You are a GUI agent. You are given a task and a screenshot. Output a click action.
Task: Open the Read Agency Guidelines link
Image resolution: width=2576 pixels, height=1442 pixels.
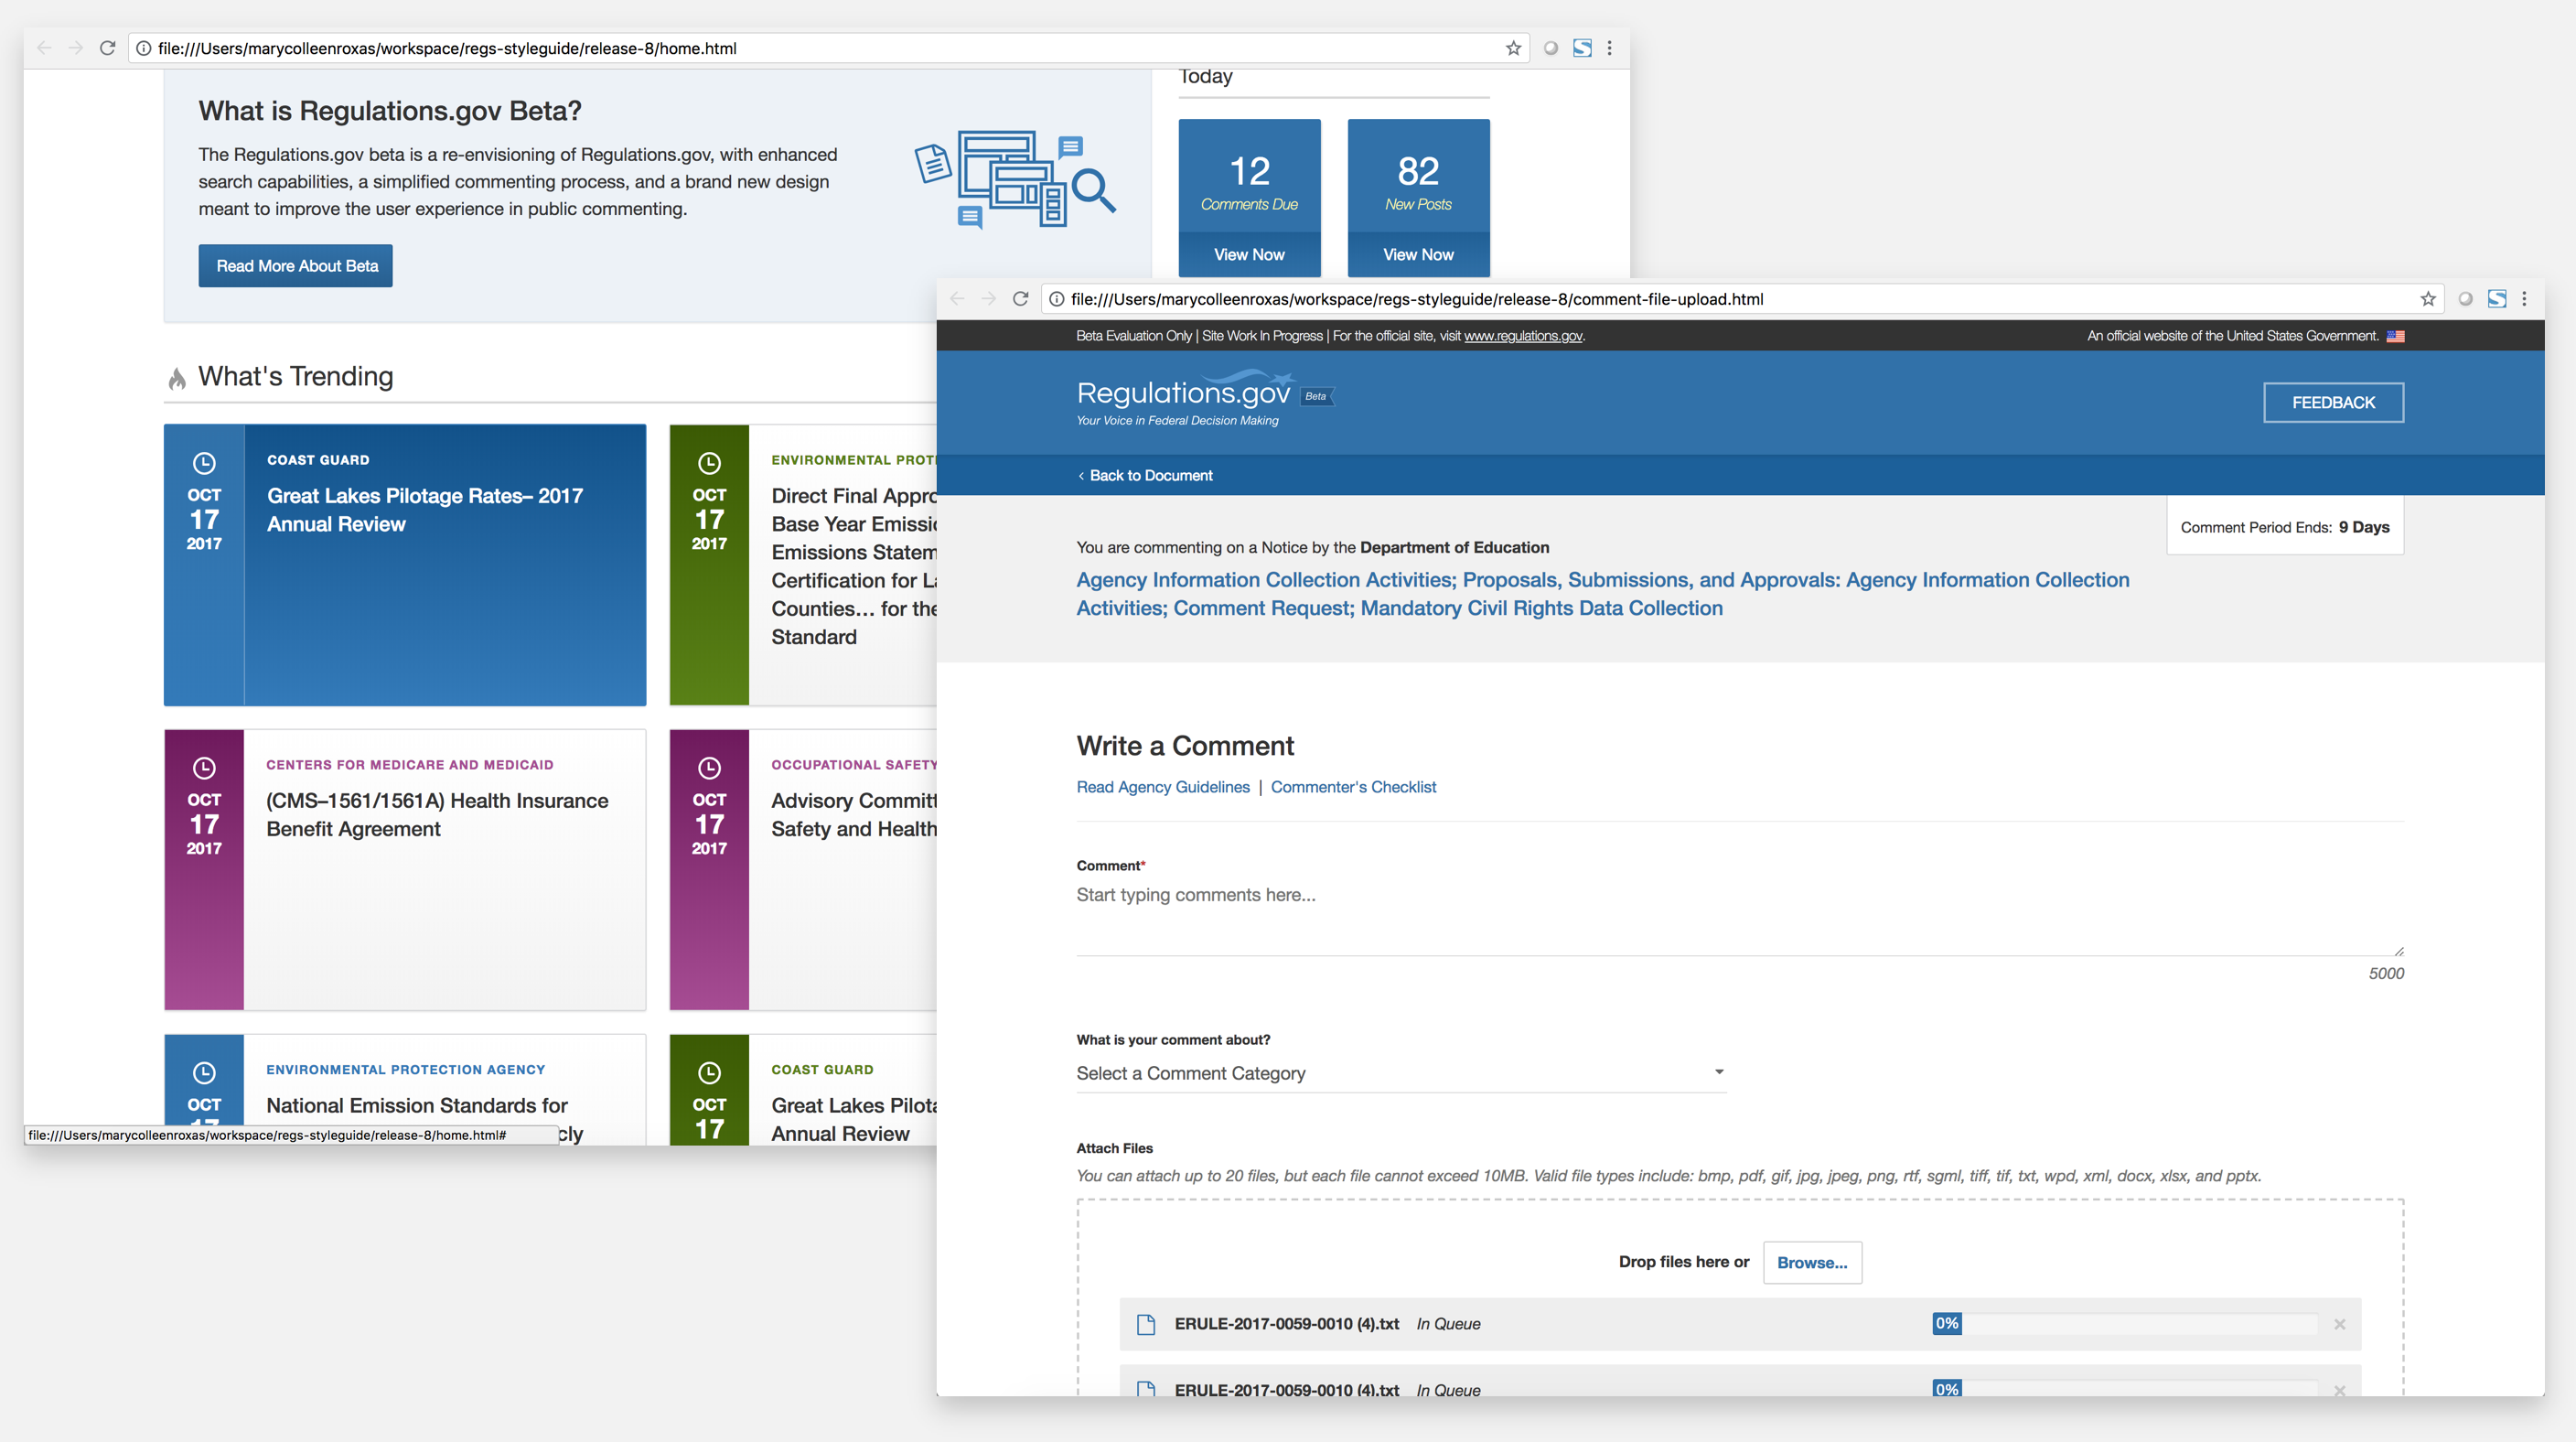(1163, 787)
